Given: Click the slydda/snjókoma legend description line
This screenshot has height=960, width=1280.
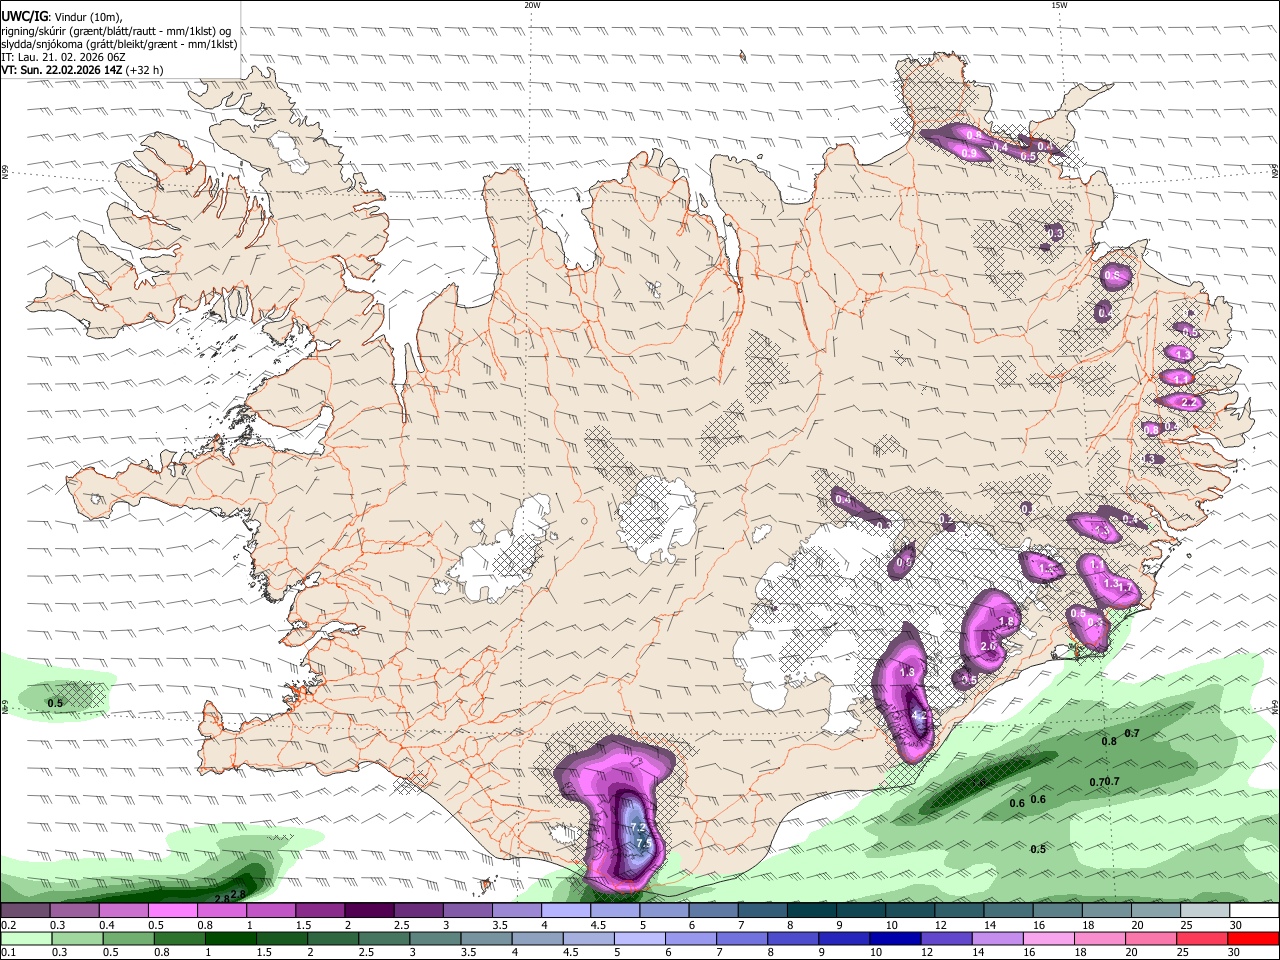Looking at the screenshot, I should point(119,44).
